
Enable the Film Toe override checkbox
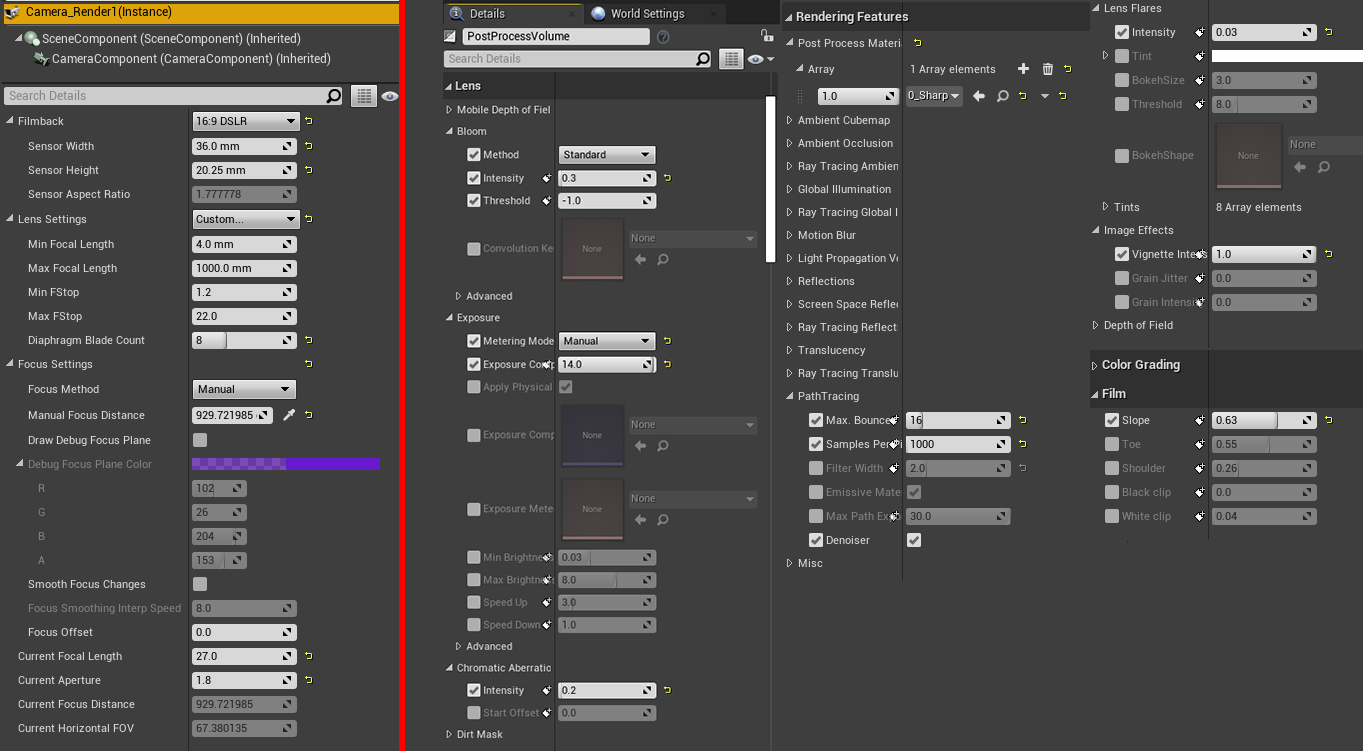coord(1112,444)
